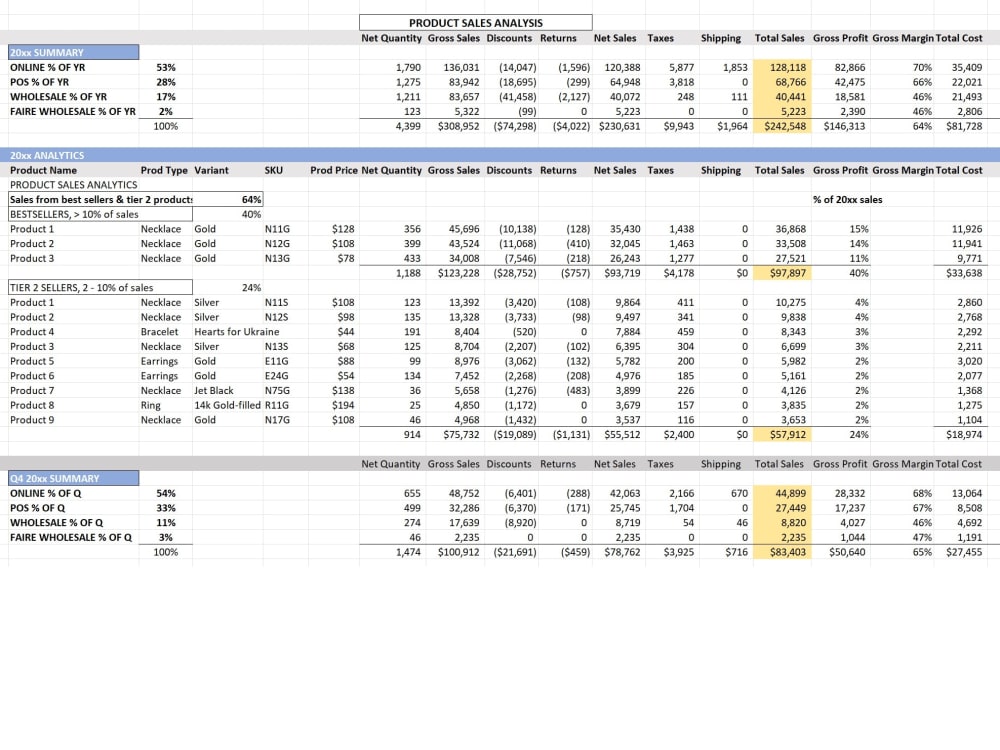Click SKU cell E24G
Viewport: 1000px width, 750px height.
276,375
